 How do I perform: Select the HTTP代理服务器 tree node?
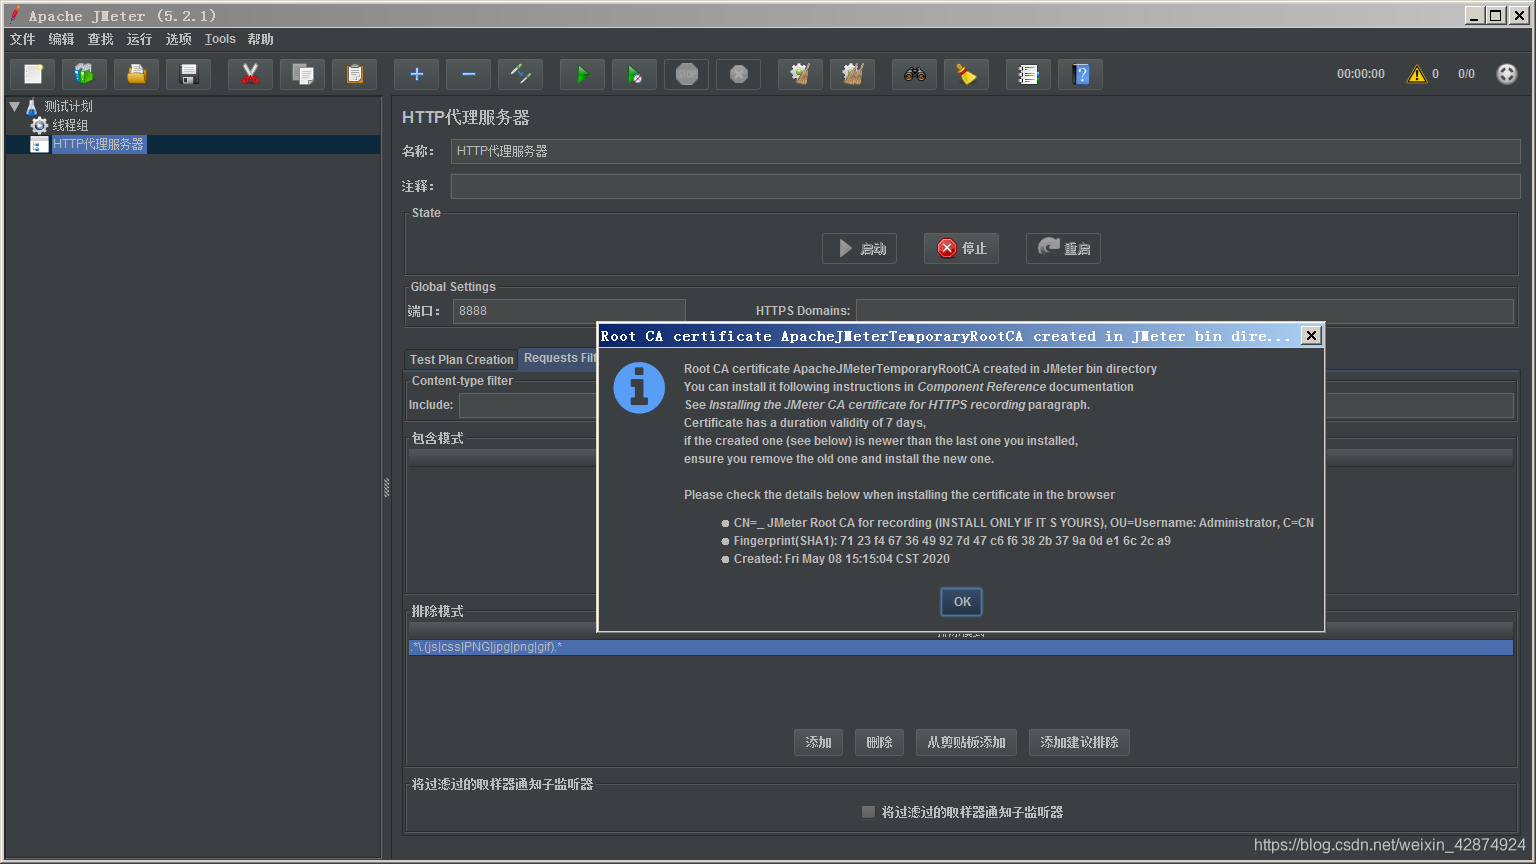pos(98,144)
